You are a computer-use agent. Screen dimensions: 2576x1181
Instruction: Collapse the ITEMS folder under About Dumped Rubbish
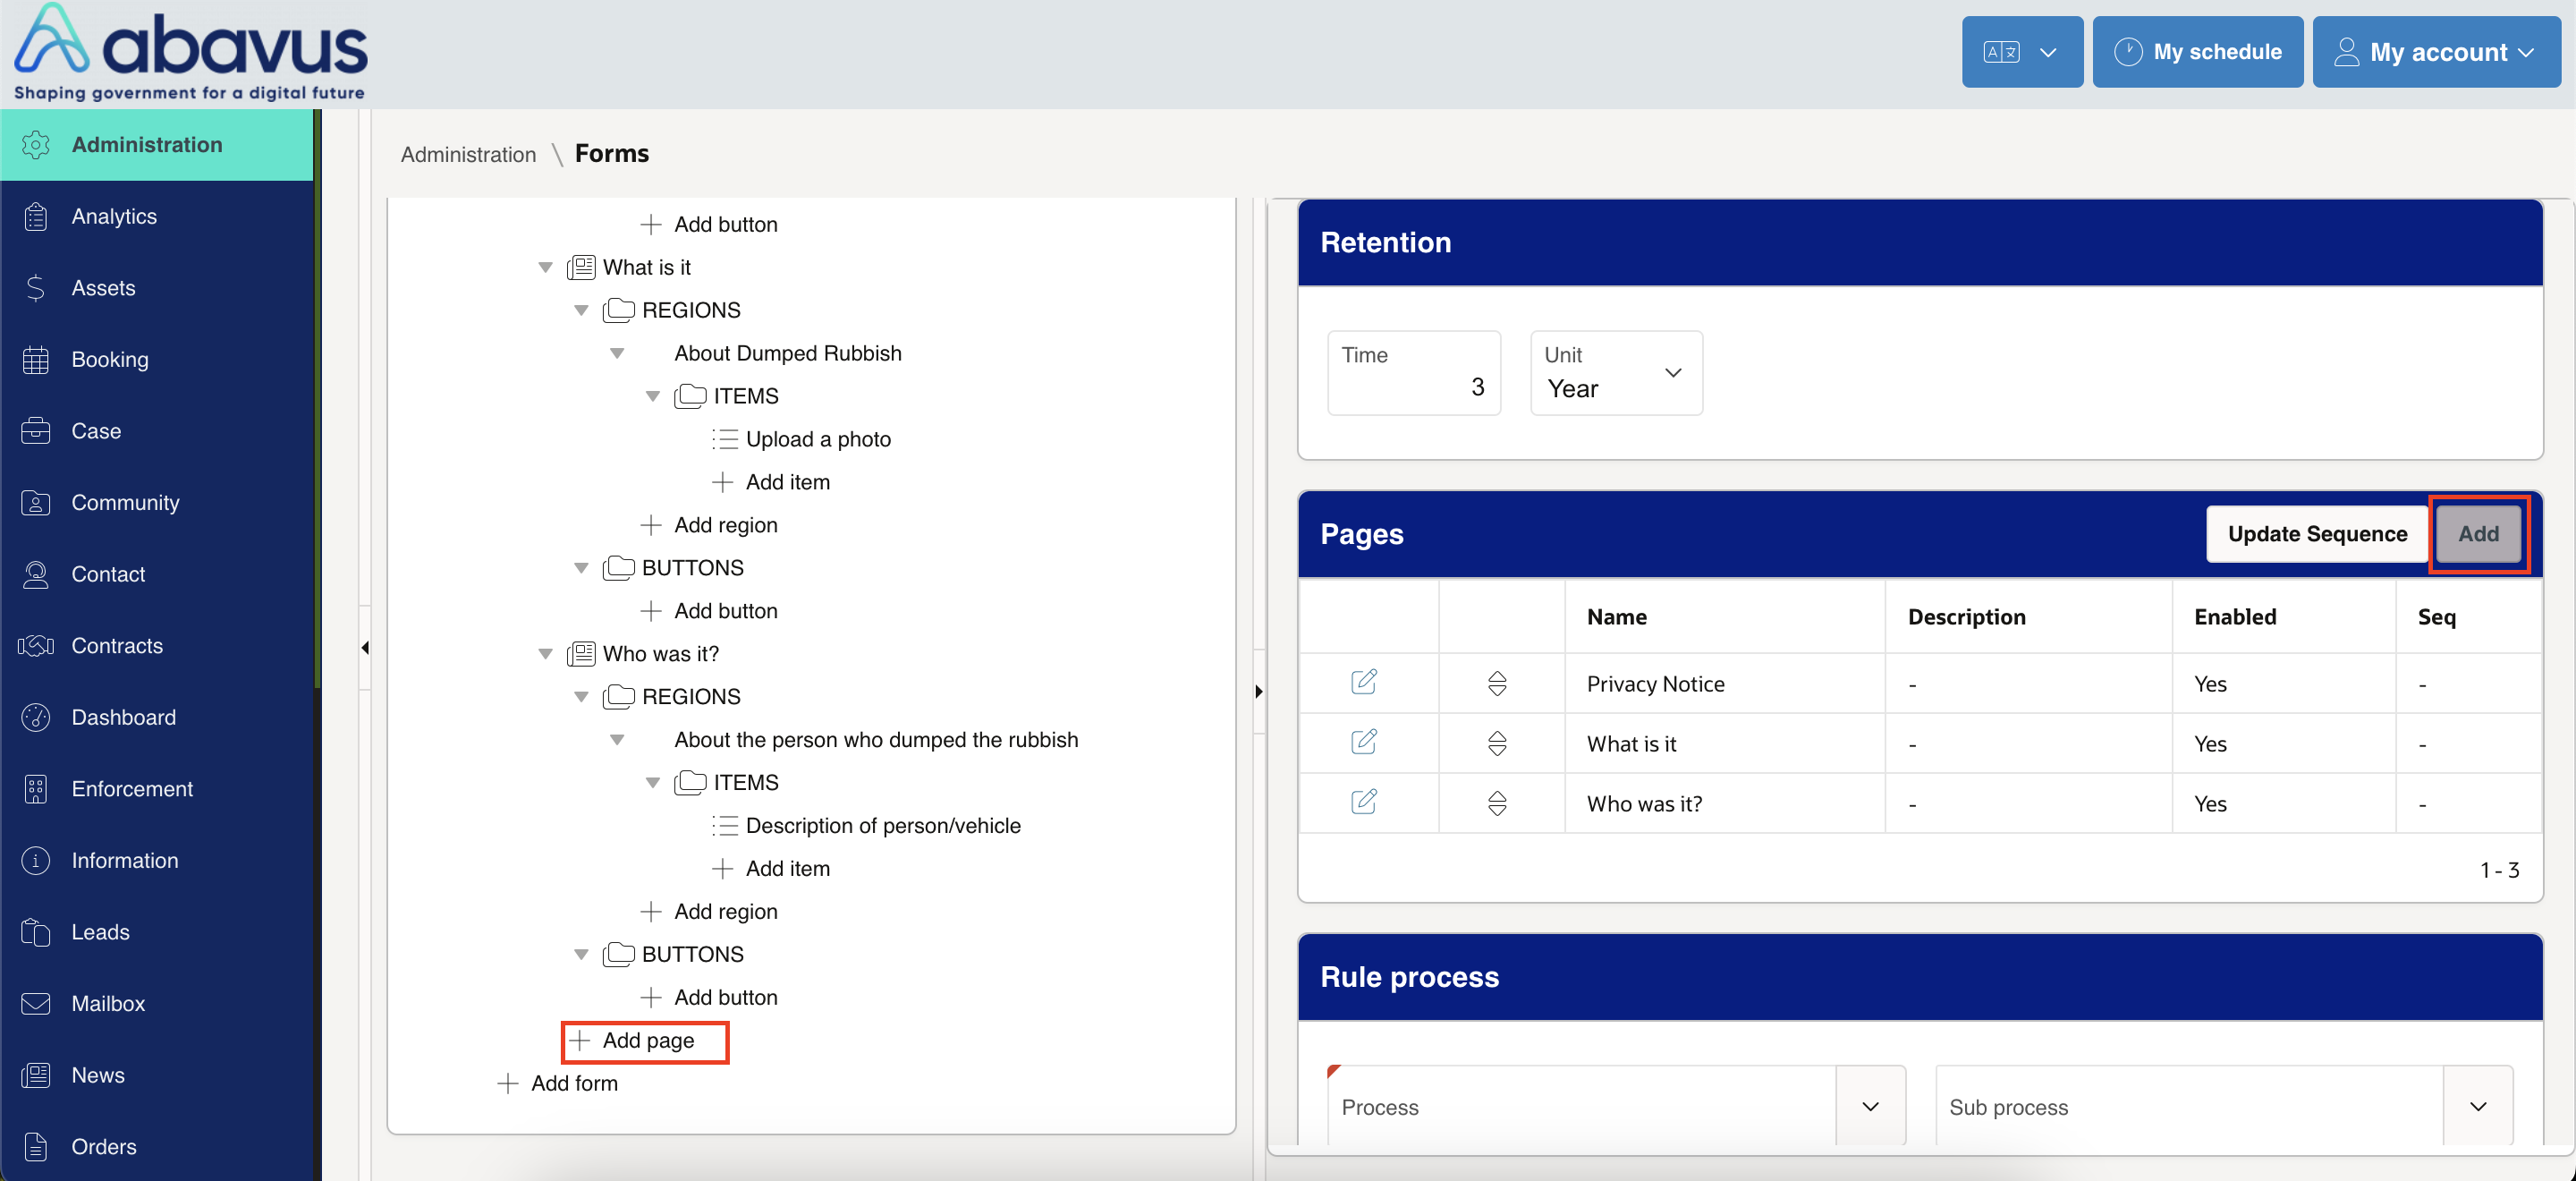[653, 397]
